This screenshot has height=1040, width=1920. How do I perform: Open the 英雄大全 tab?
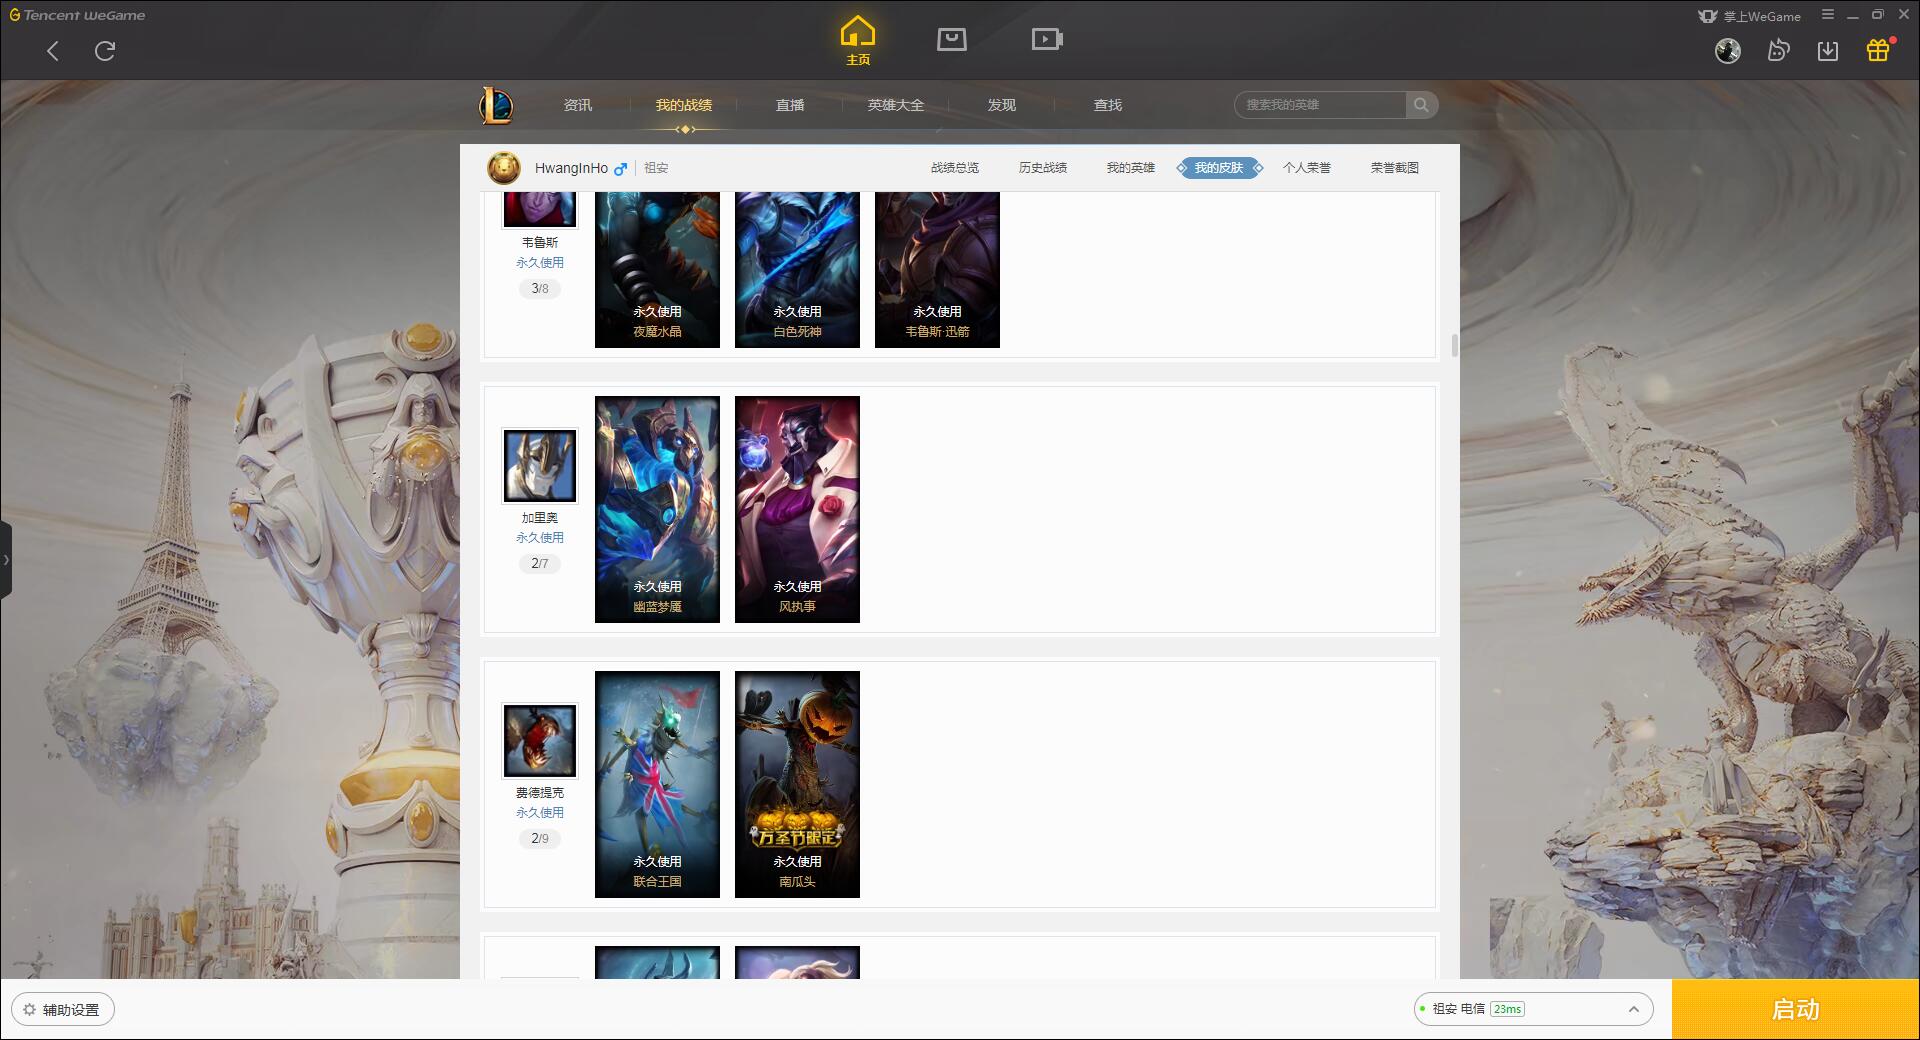point(896,105)
